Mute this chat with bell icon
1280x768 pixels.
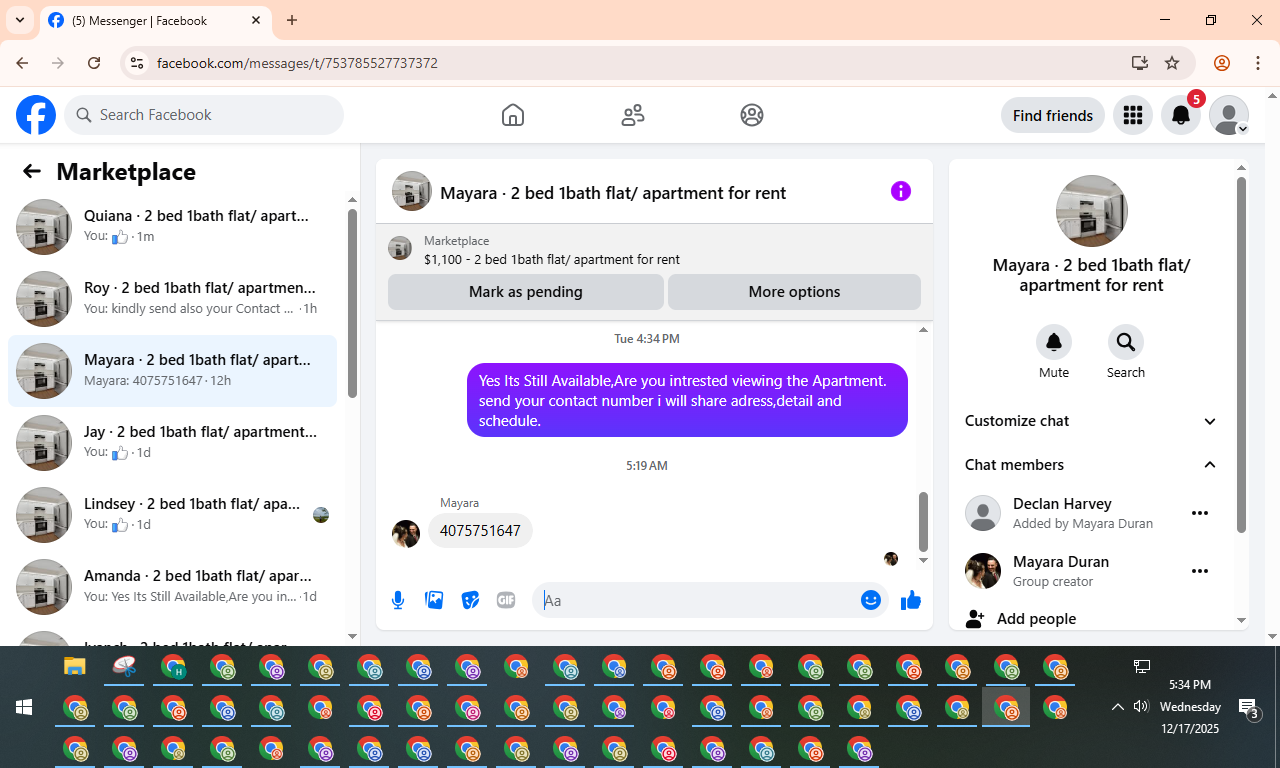tap(1054, 342)
